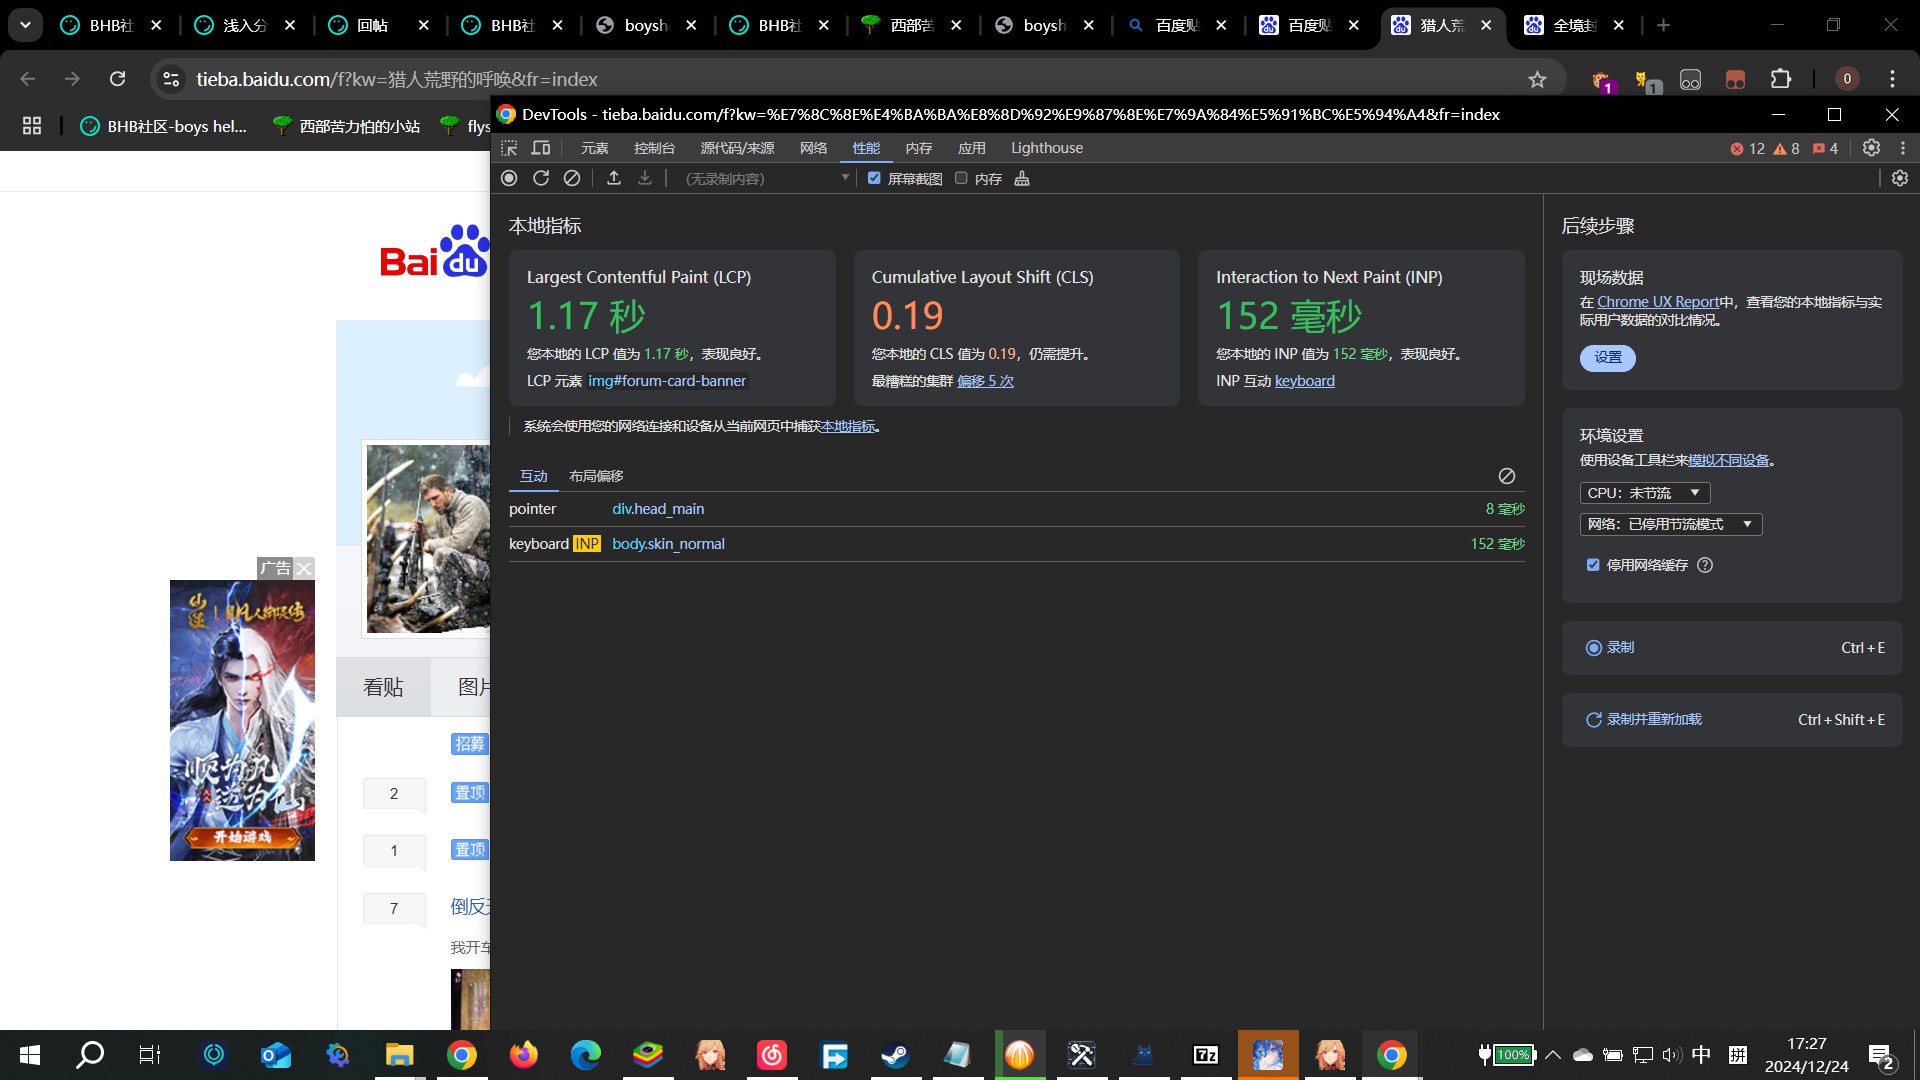This screenshot has width=1920, height=1080.
Task: Clear the interactions log icon
Action: click(1507, 476)
